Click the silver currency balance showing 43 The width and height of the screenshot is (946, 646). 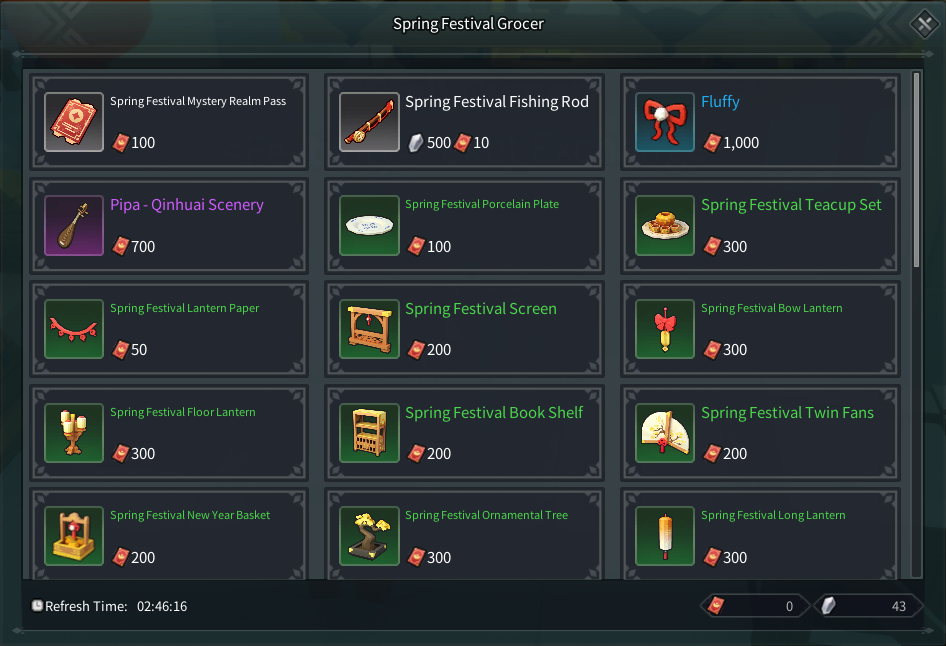[868, 606]
